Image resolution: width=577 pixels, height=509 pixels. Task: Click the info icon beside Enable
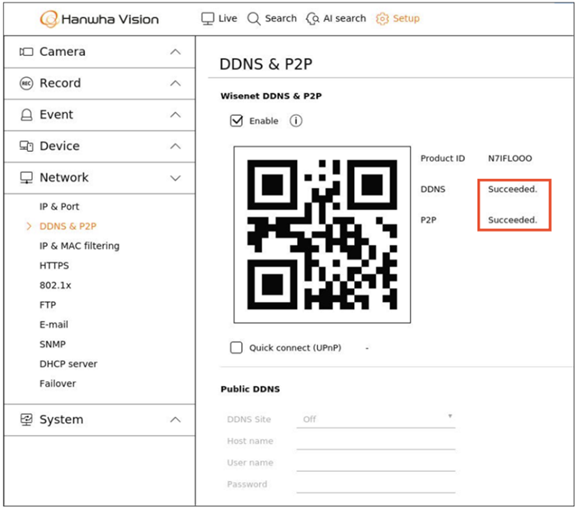tap(296, 121)
